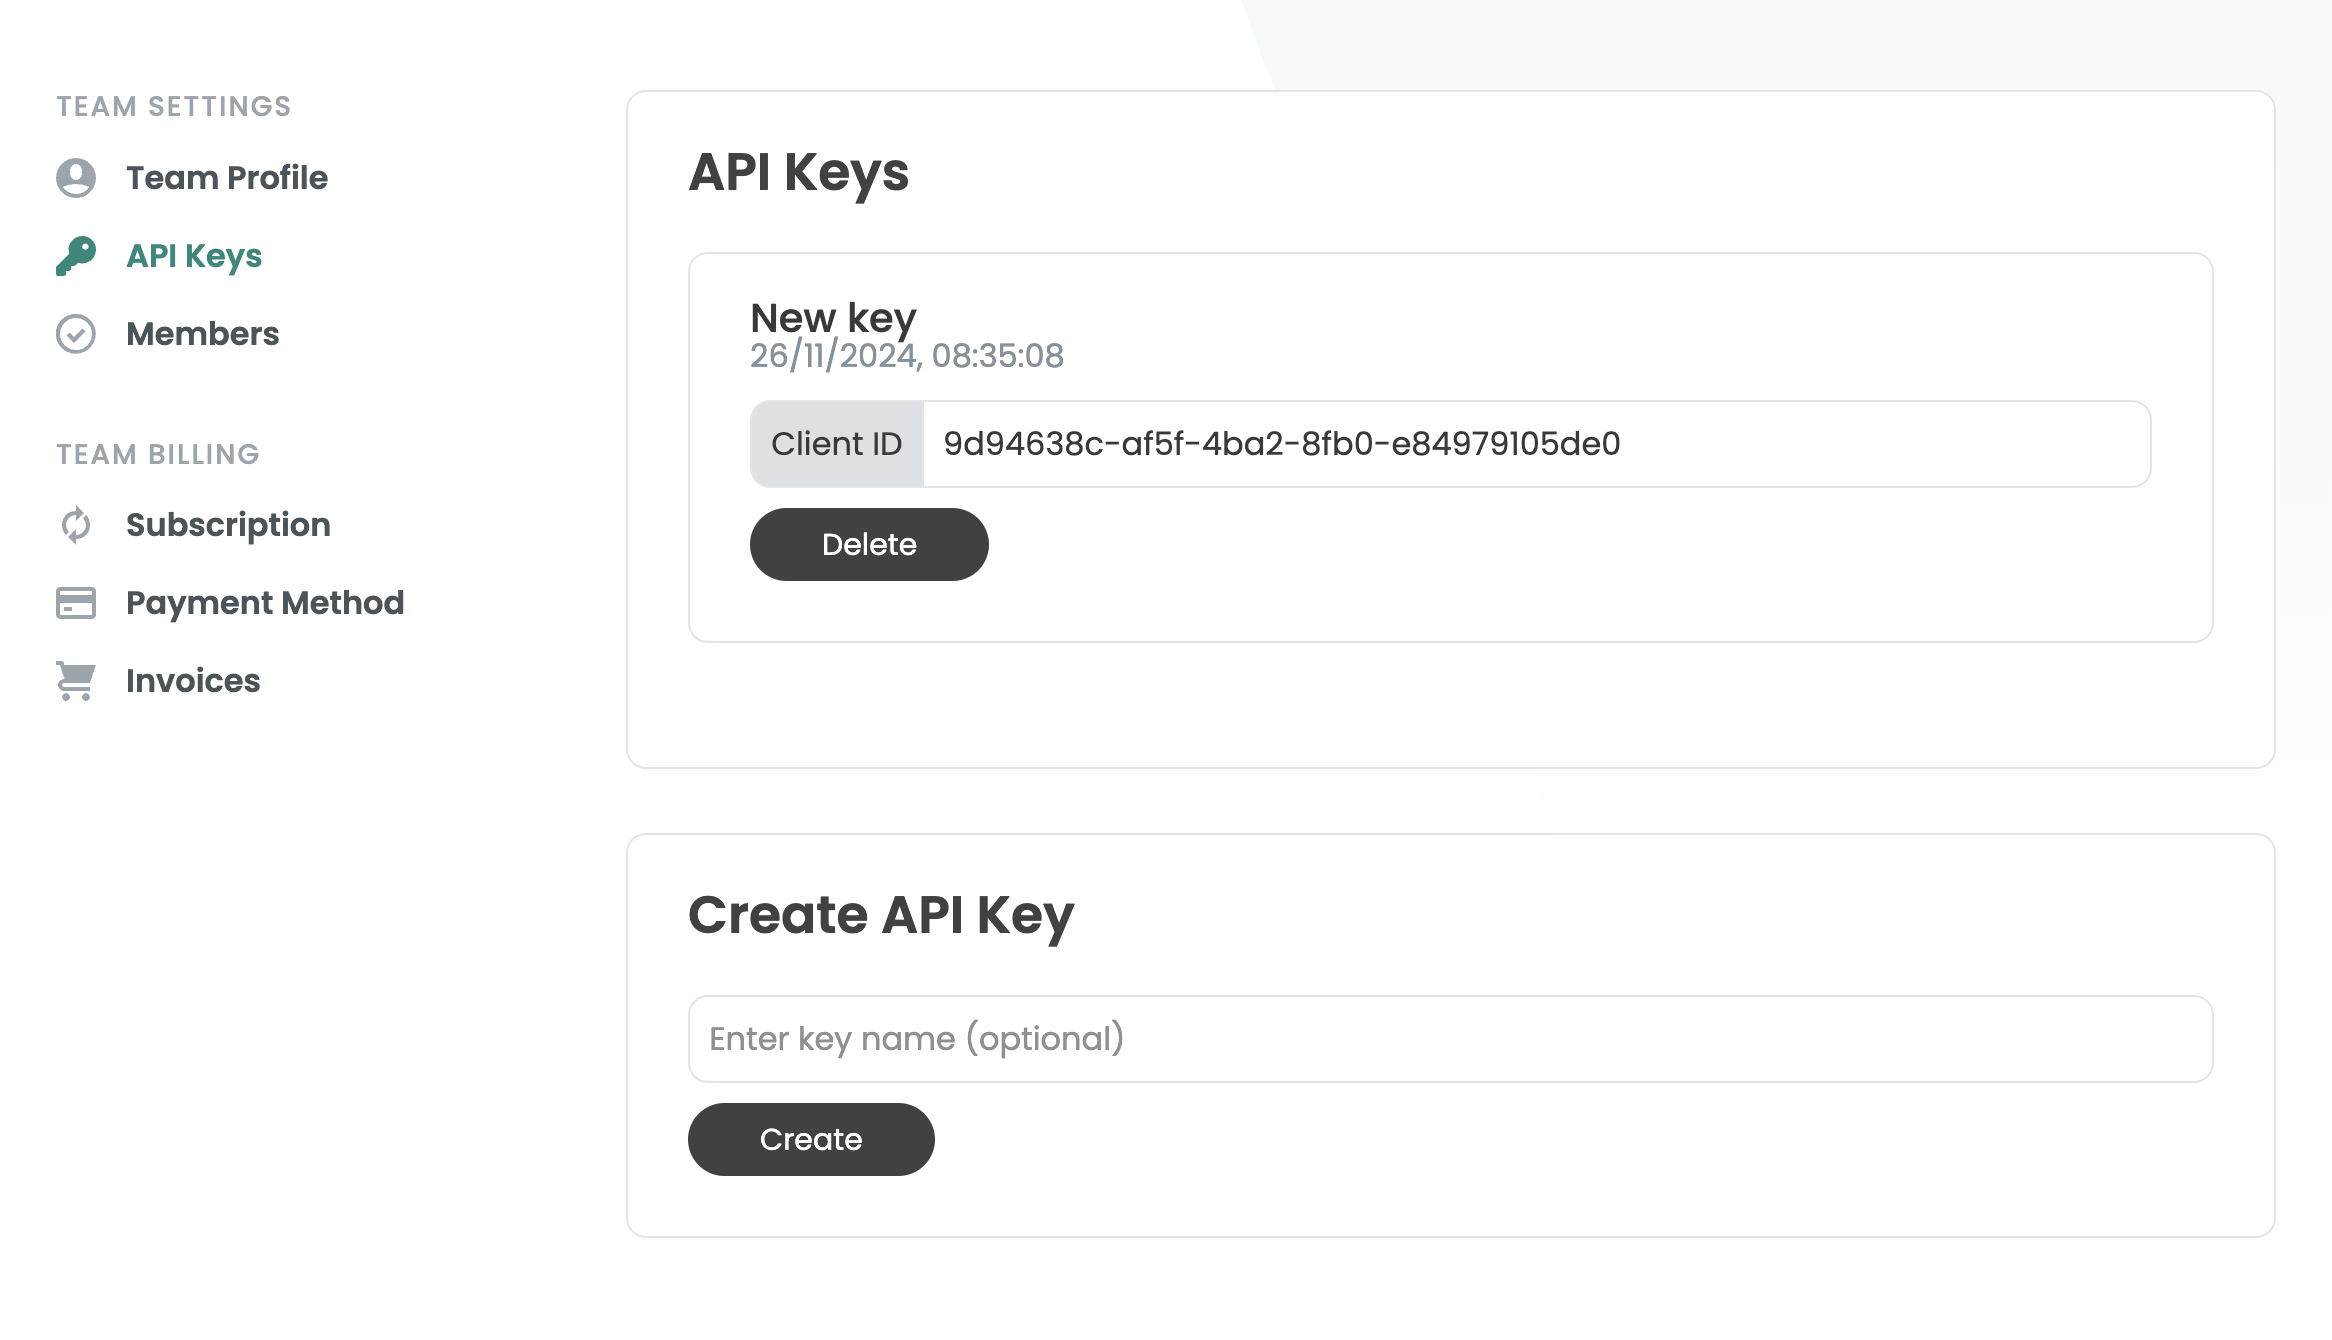The height and width of the screenshot is (1340, 2332).
Task: Go to the Members section
Action: (x=202, y=334)
